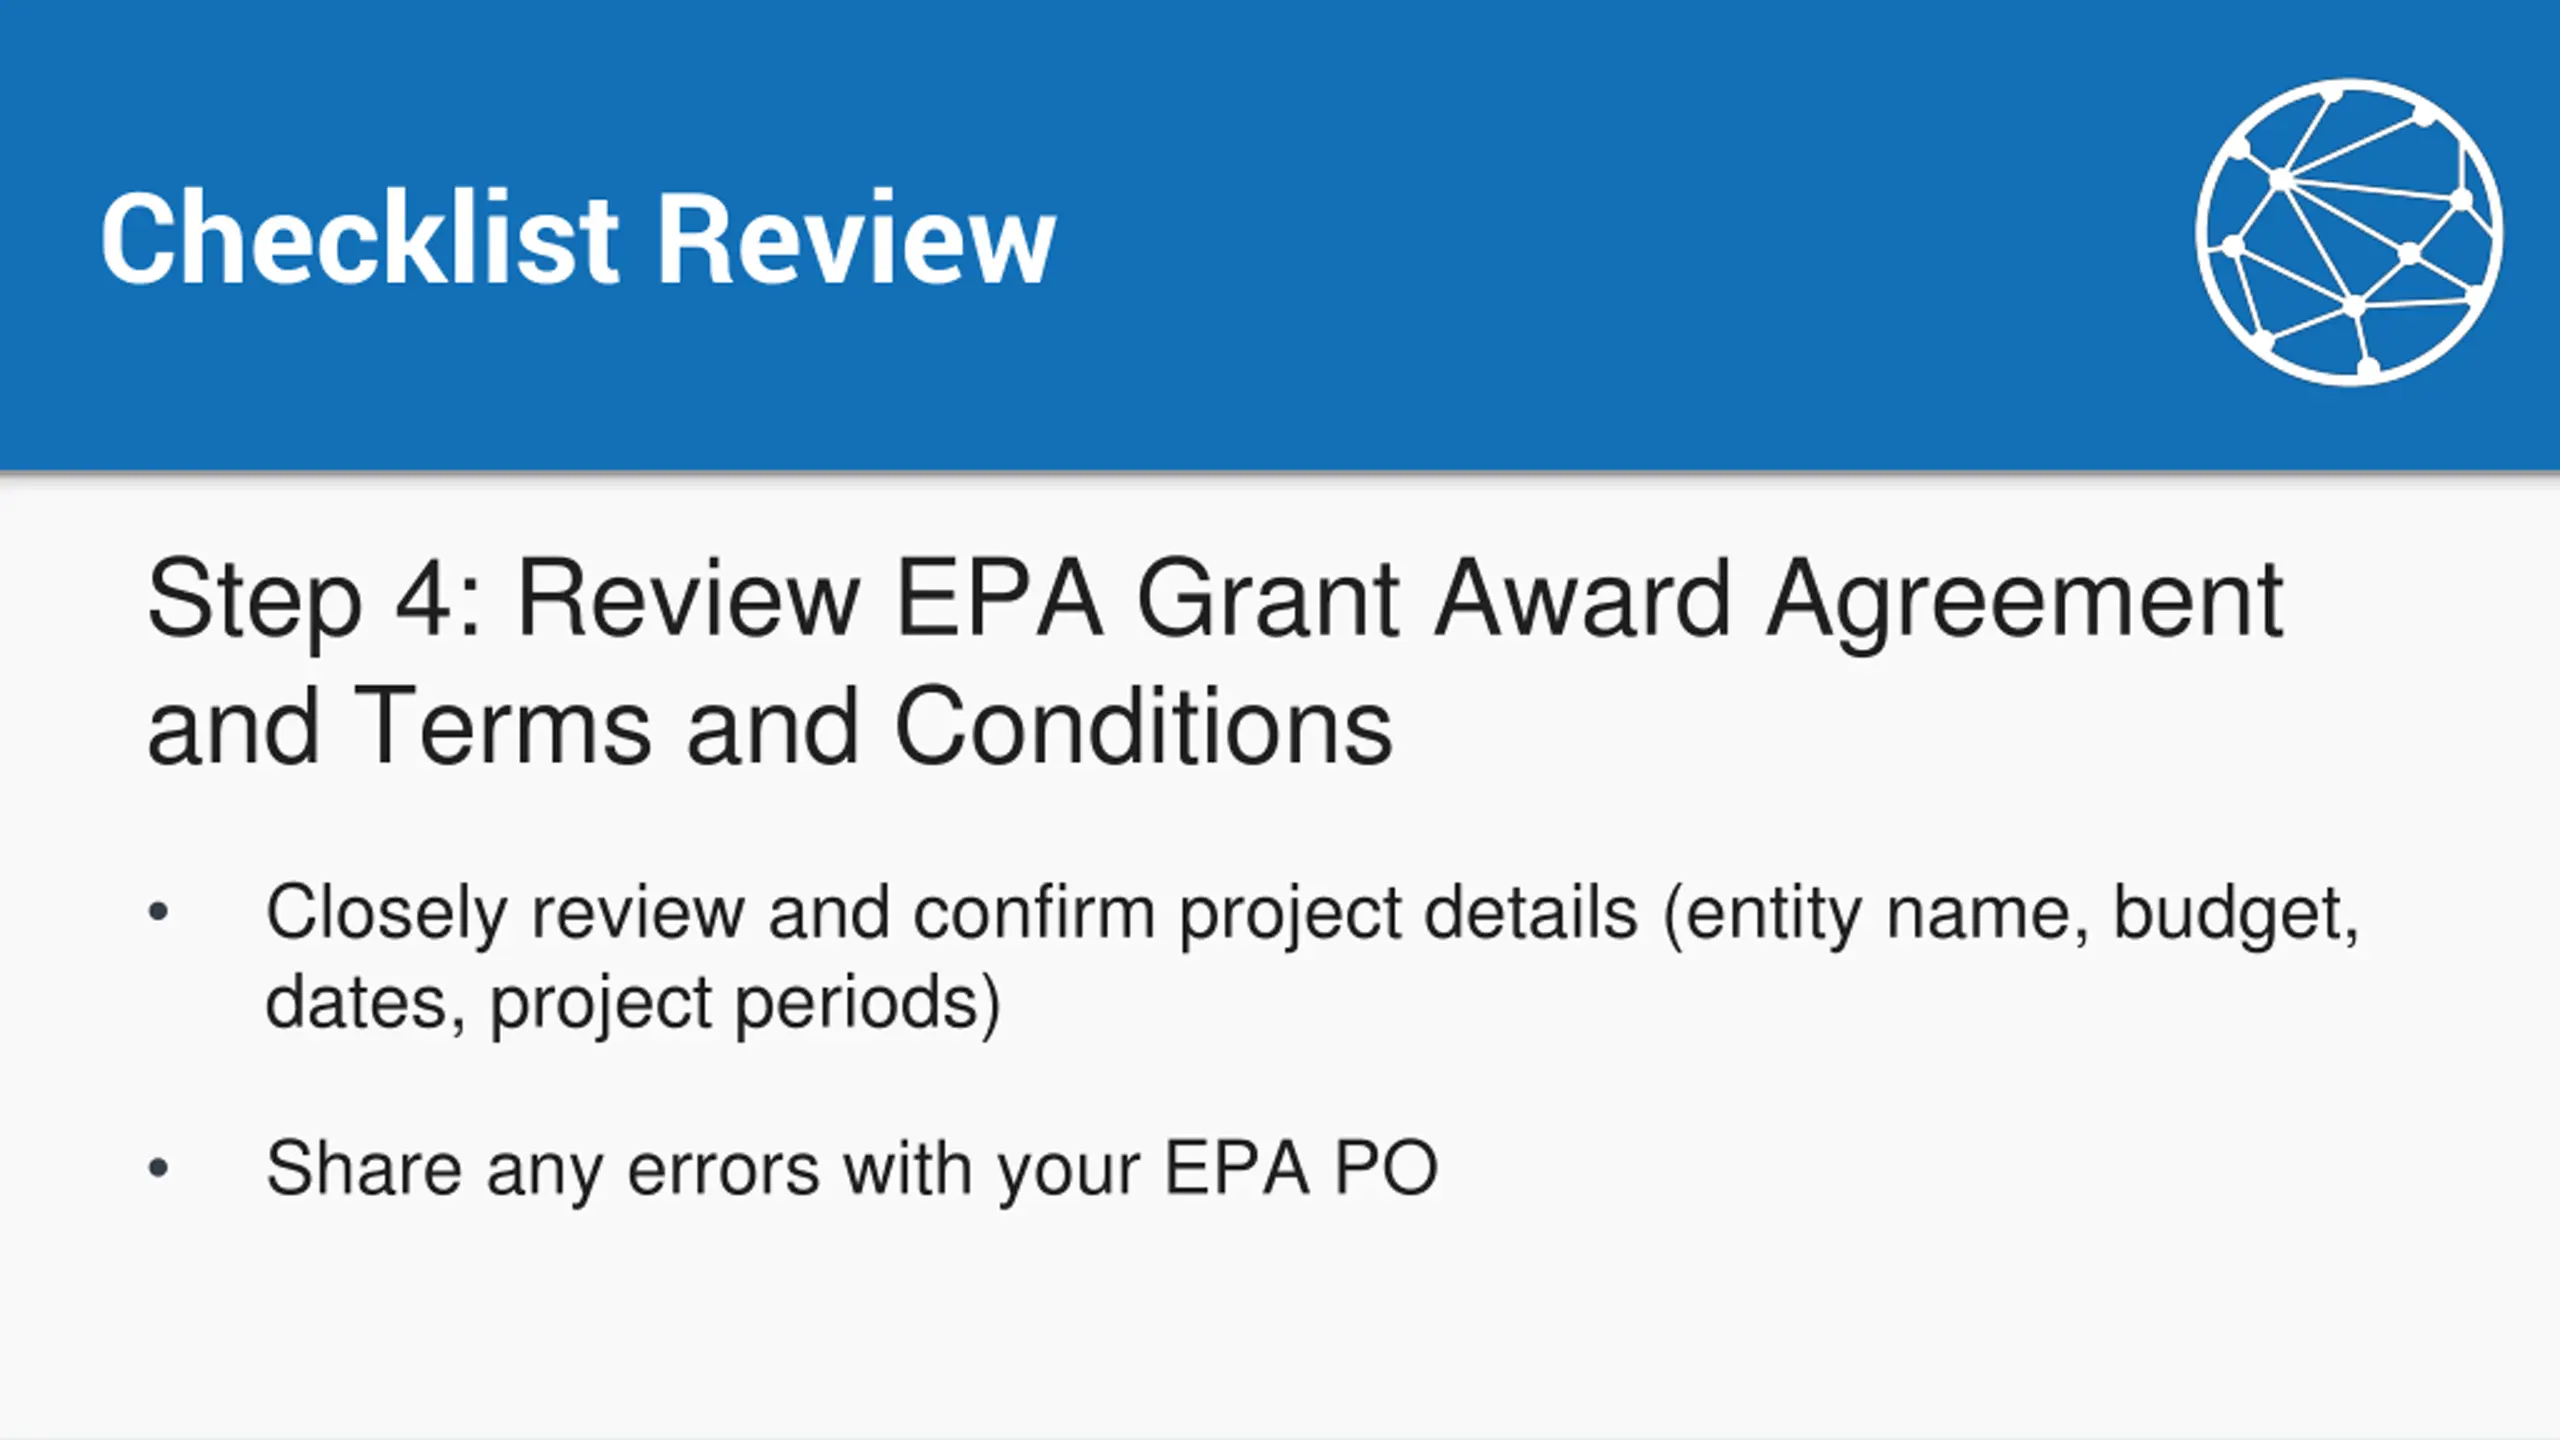Click the "project details" phrase
The height and width of the screenshot is (1440, 2560).
coord(1409,914)
